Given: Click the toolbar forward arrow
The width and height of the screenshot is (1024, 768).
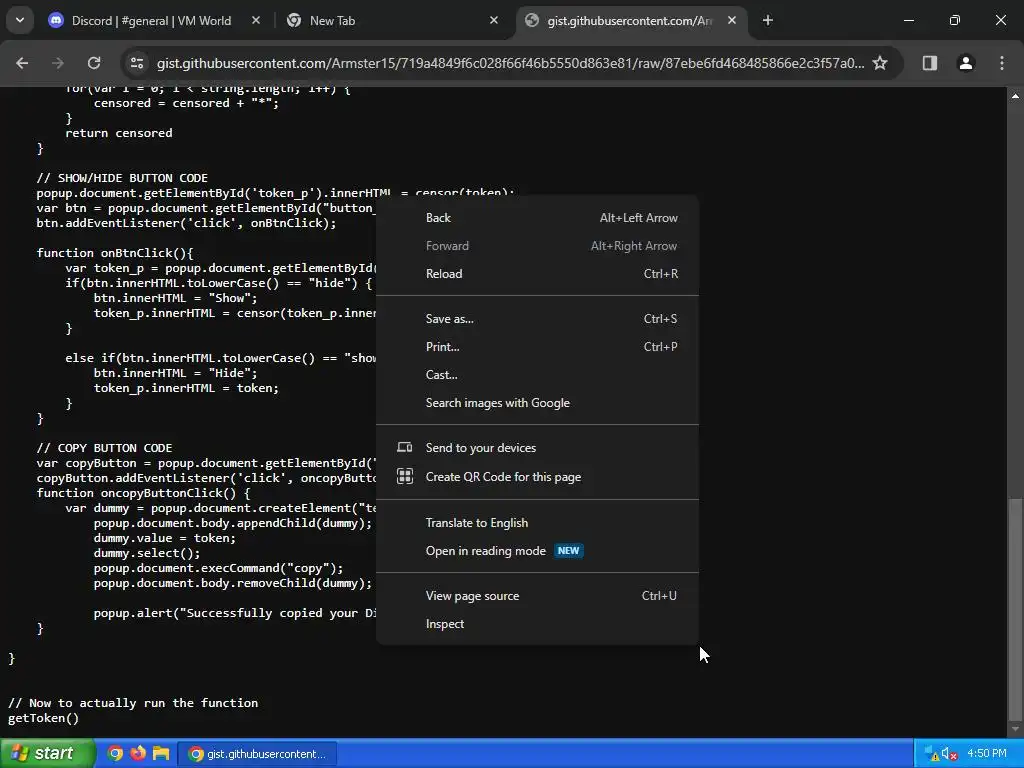Looking at the screenshot, I should click(57, 63).
